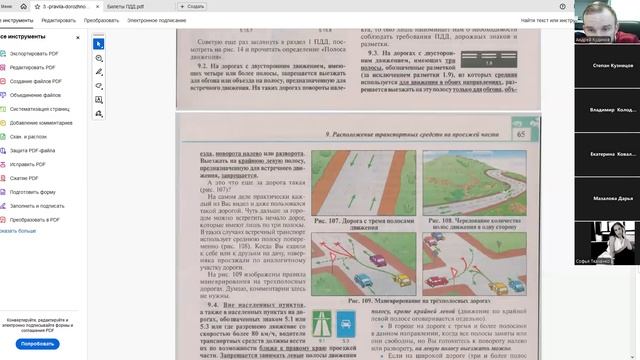Close the Все инструменты panel

click(78, 37)
